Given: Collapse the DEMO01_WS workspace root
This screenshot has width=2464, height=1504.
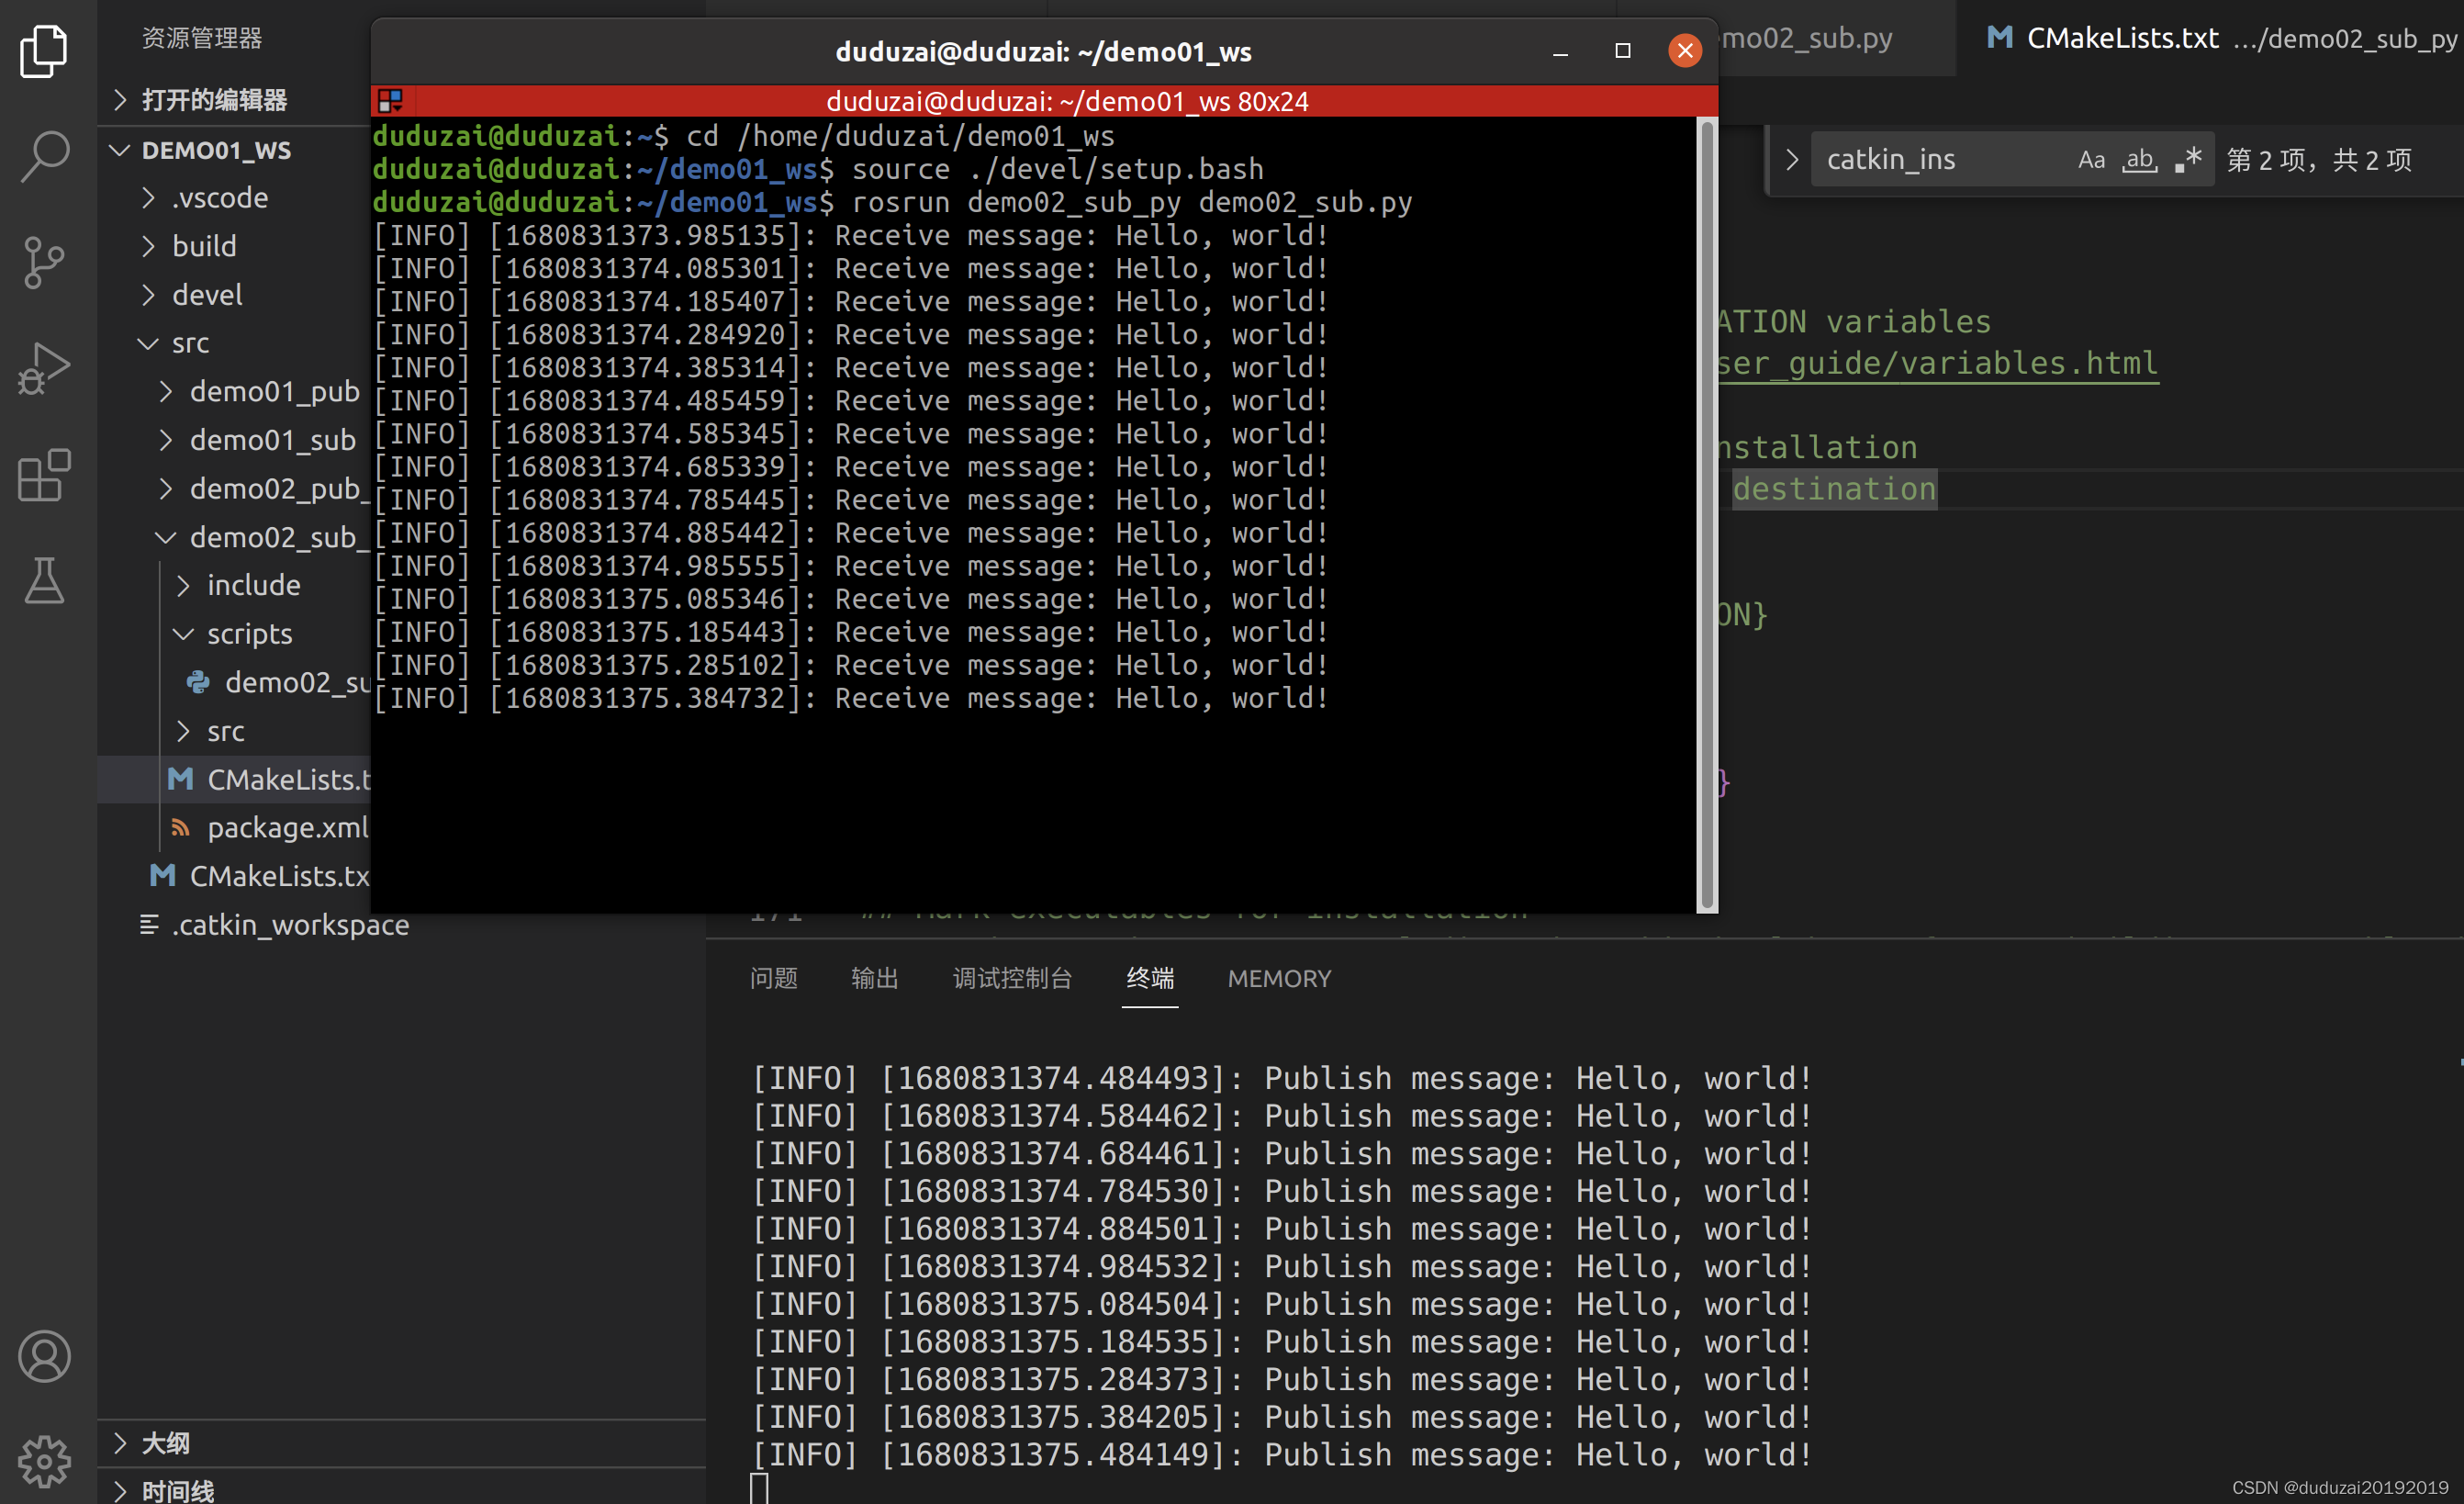Looking at the screenshot, I should coord(120,150).
